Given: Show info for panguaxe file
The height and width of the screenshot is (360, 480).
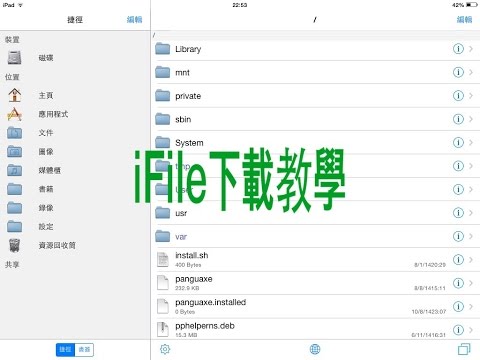Looking at the screenshot, I should [458, 283].
